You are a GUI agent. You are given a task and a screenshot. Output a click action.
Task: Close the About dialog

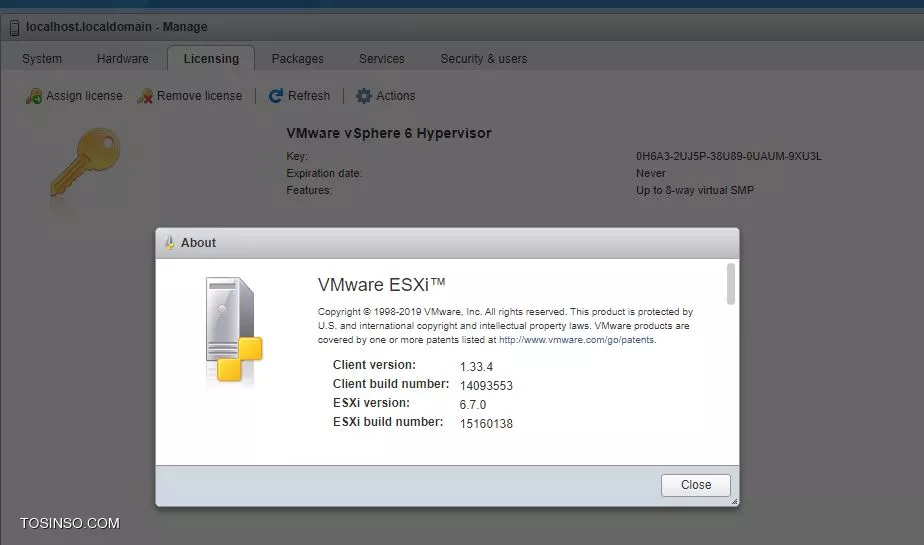(695, 485)
